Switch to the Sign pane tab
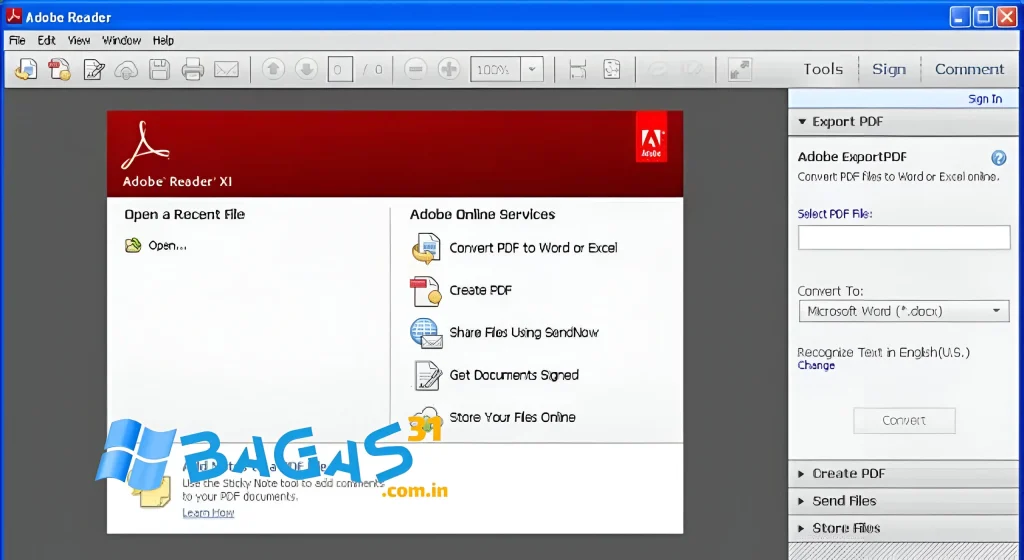This screenshot has width=1024, height=560. [889, 69]
